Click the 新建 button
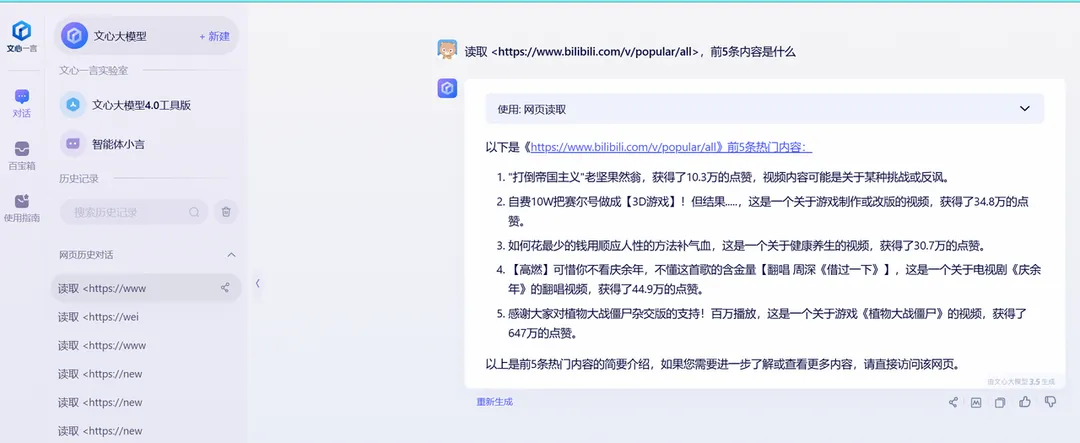 click(214, 36)
